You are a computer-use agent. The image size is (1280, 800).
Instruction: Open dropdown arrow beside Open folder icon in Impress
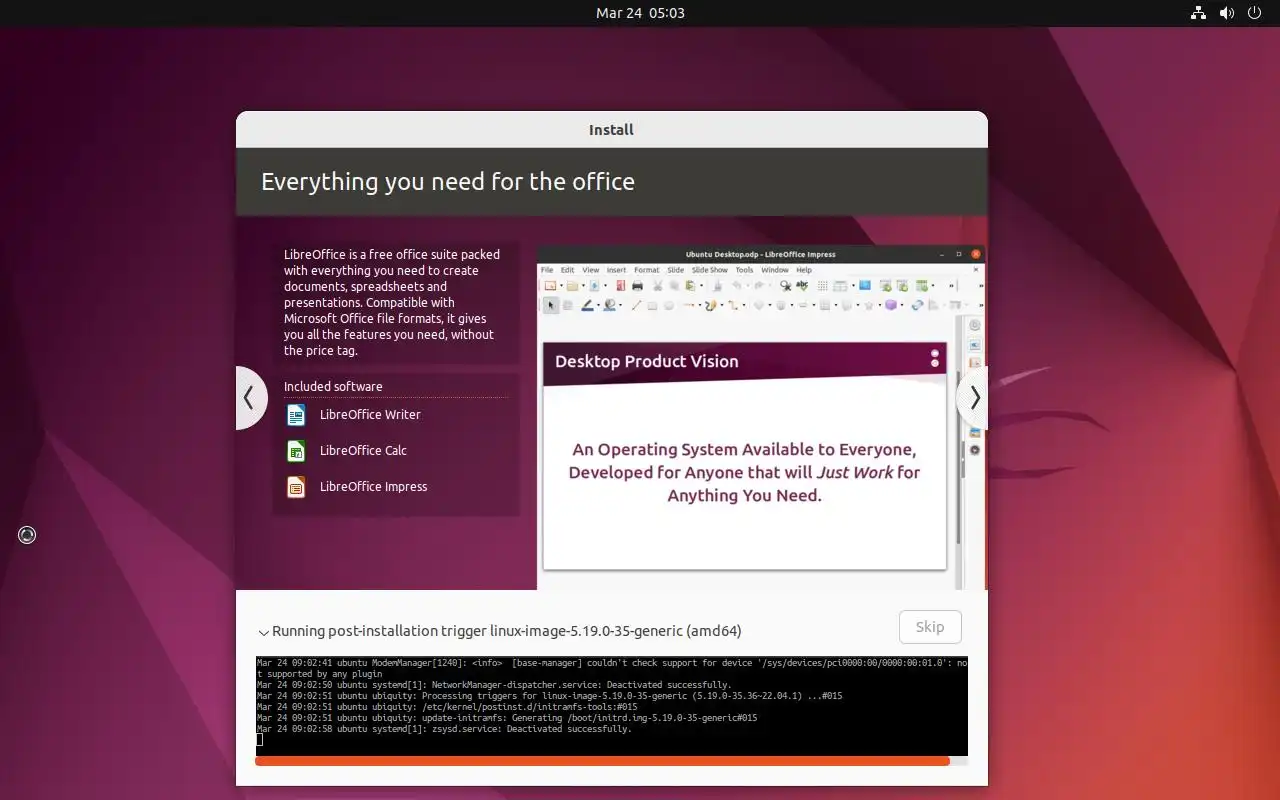coord(583,285)
